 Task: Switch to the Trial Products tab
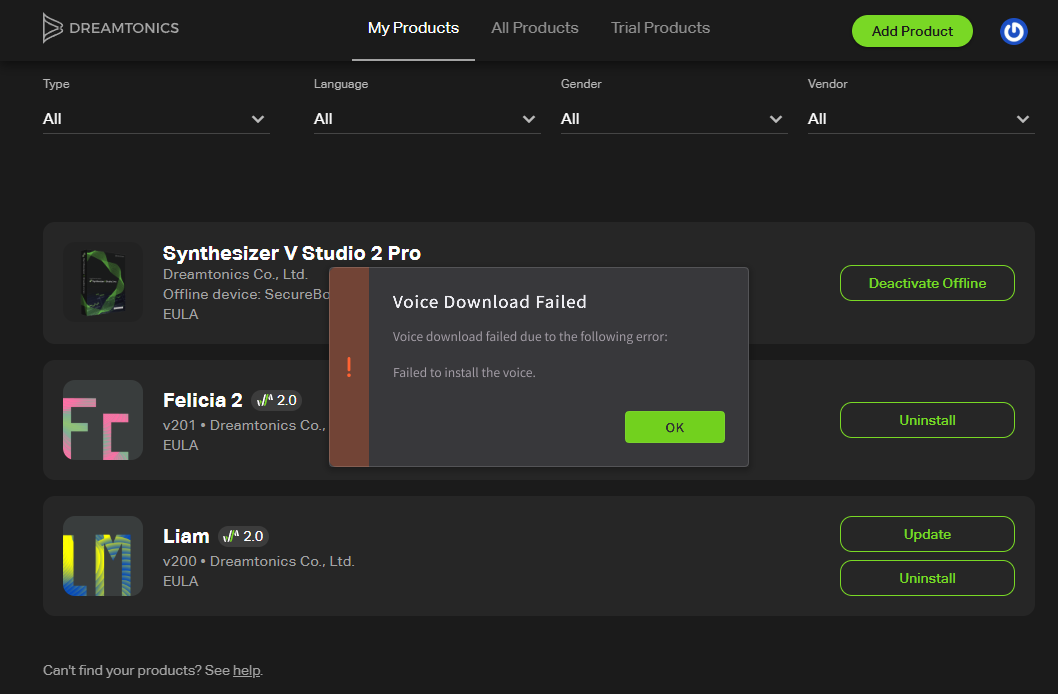tap(660, 28)
